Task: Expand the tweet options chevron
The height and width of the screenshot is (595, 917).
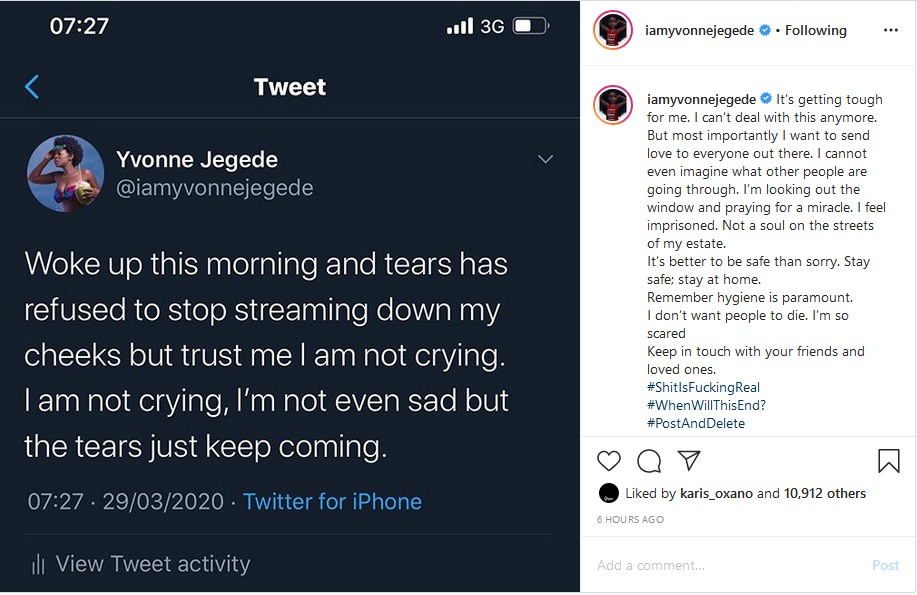Action: (545, 159)
